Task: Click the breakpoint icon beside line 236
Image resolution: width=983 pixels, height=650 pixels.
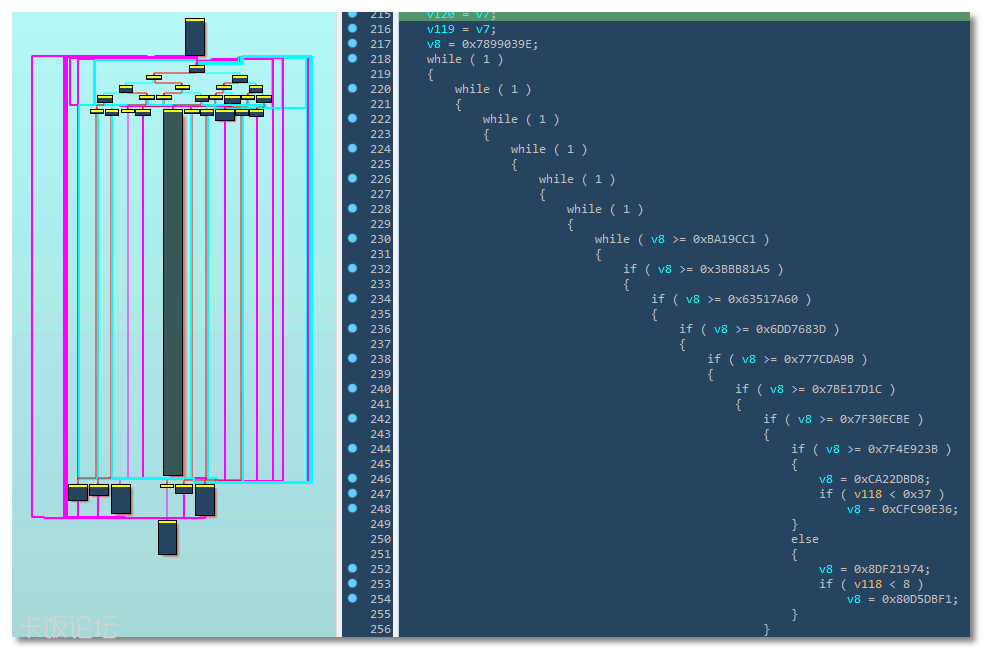Action: 351,329
